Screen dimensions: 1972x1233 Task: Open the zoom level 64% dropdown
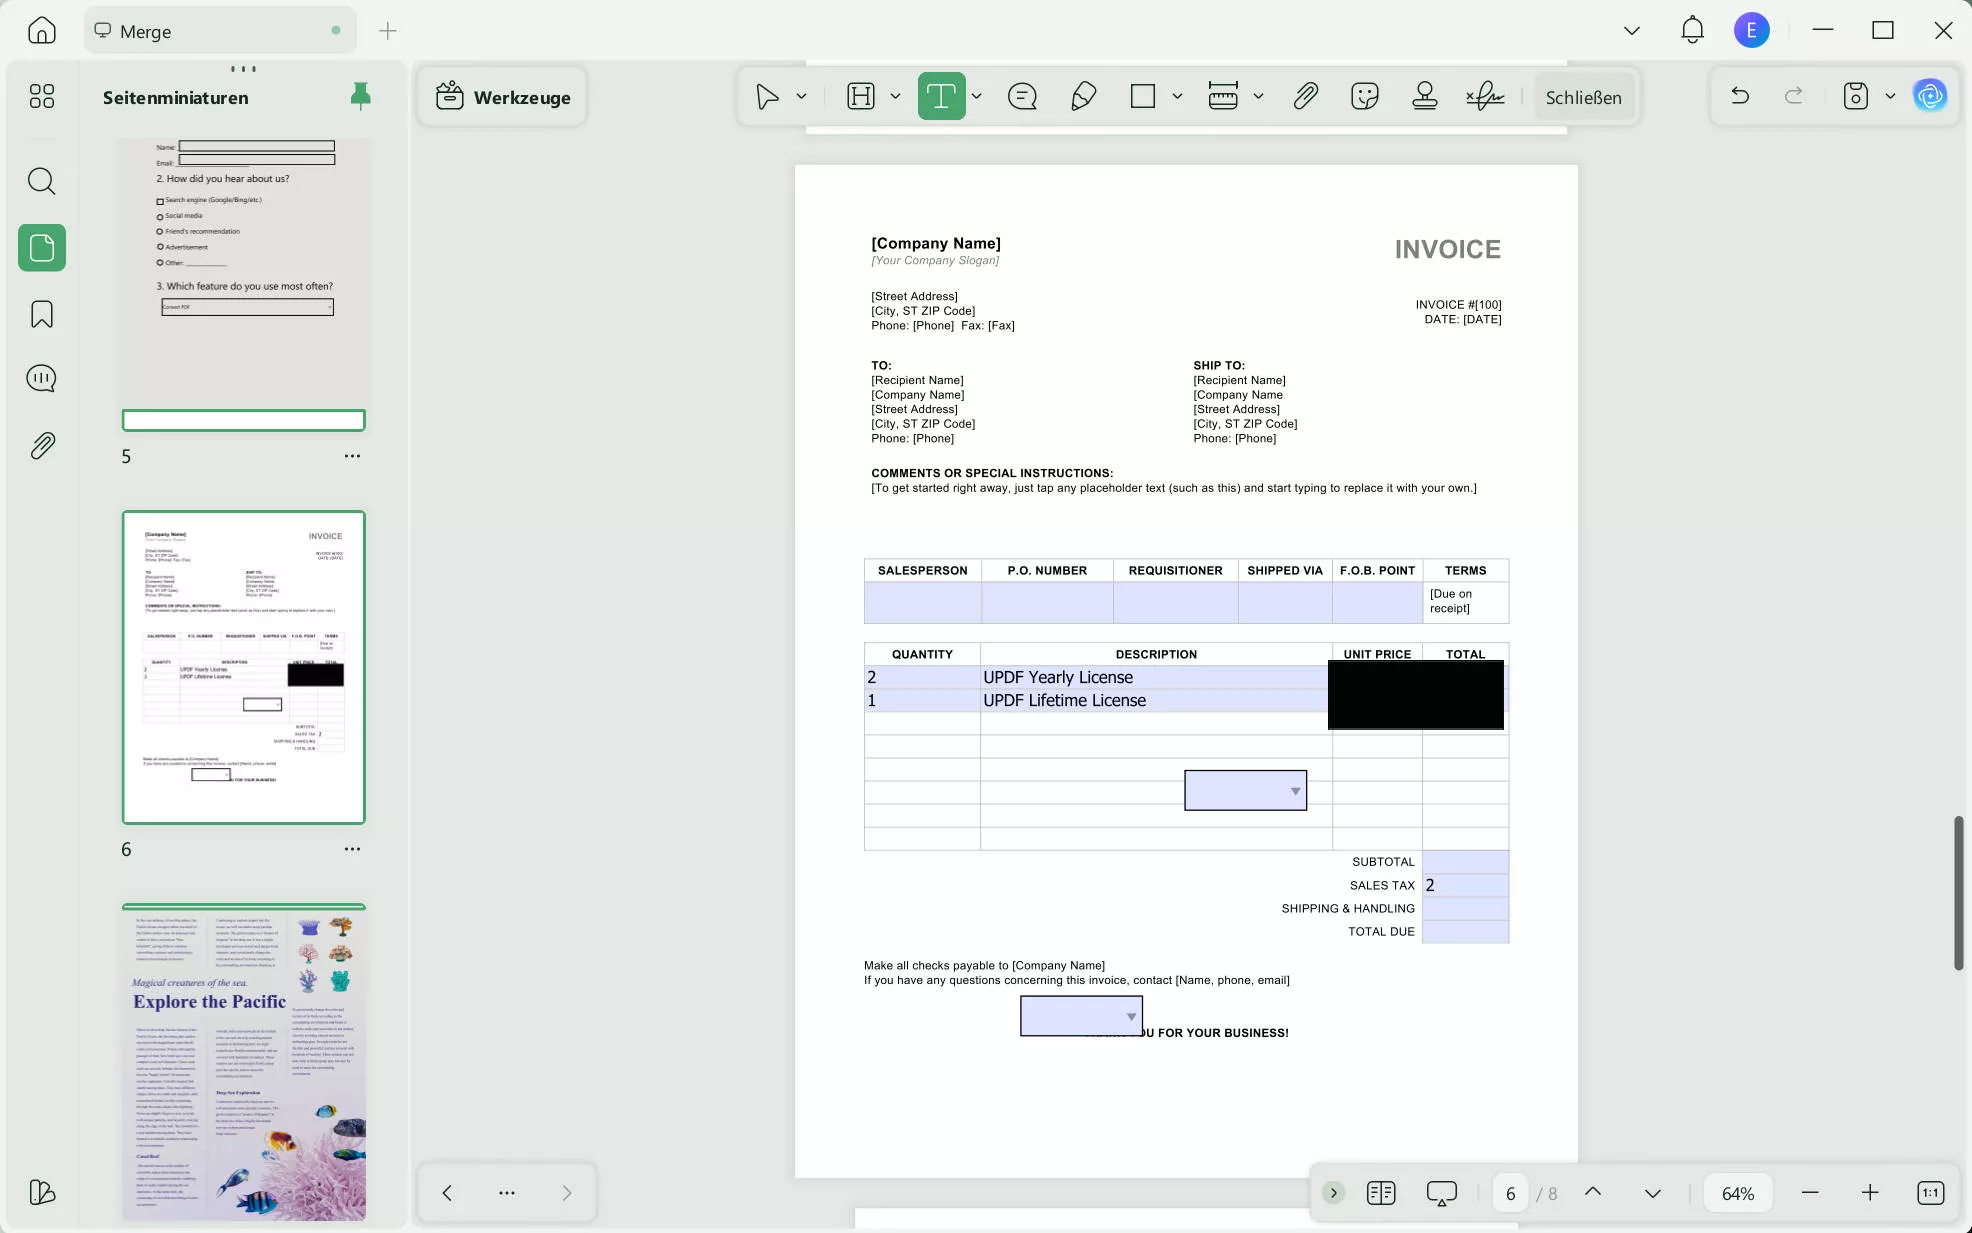(1738, 1193)
